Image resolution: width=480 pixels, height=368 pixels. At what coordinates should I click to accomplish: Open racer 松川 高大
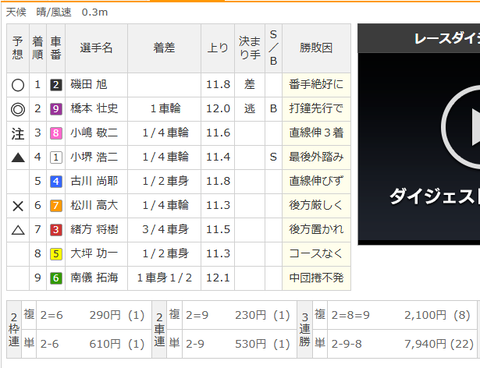pyautogui.click(x=94, y=205)
